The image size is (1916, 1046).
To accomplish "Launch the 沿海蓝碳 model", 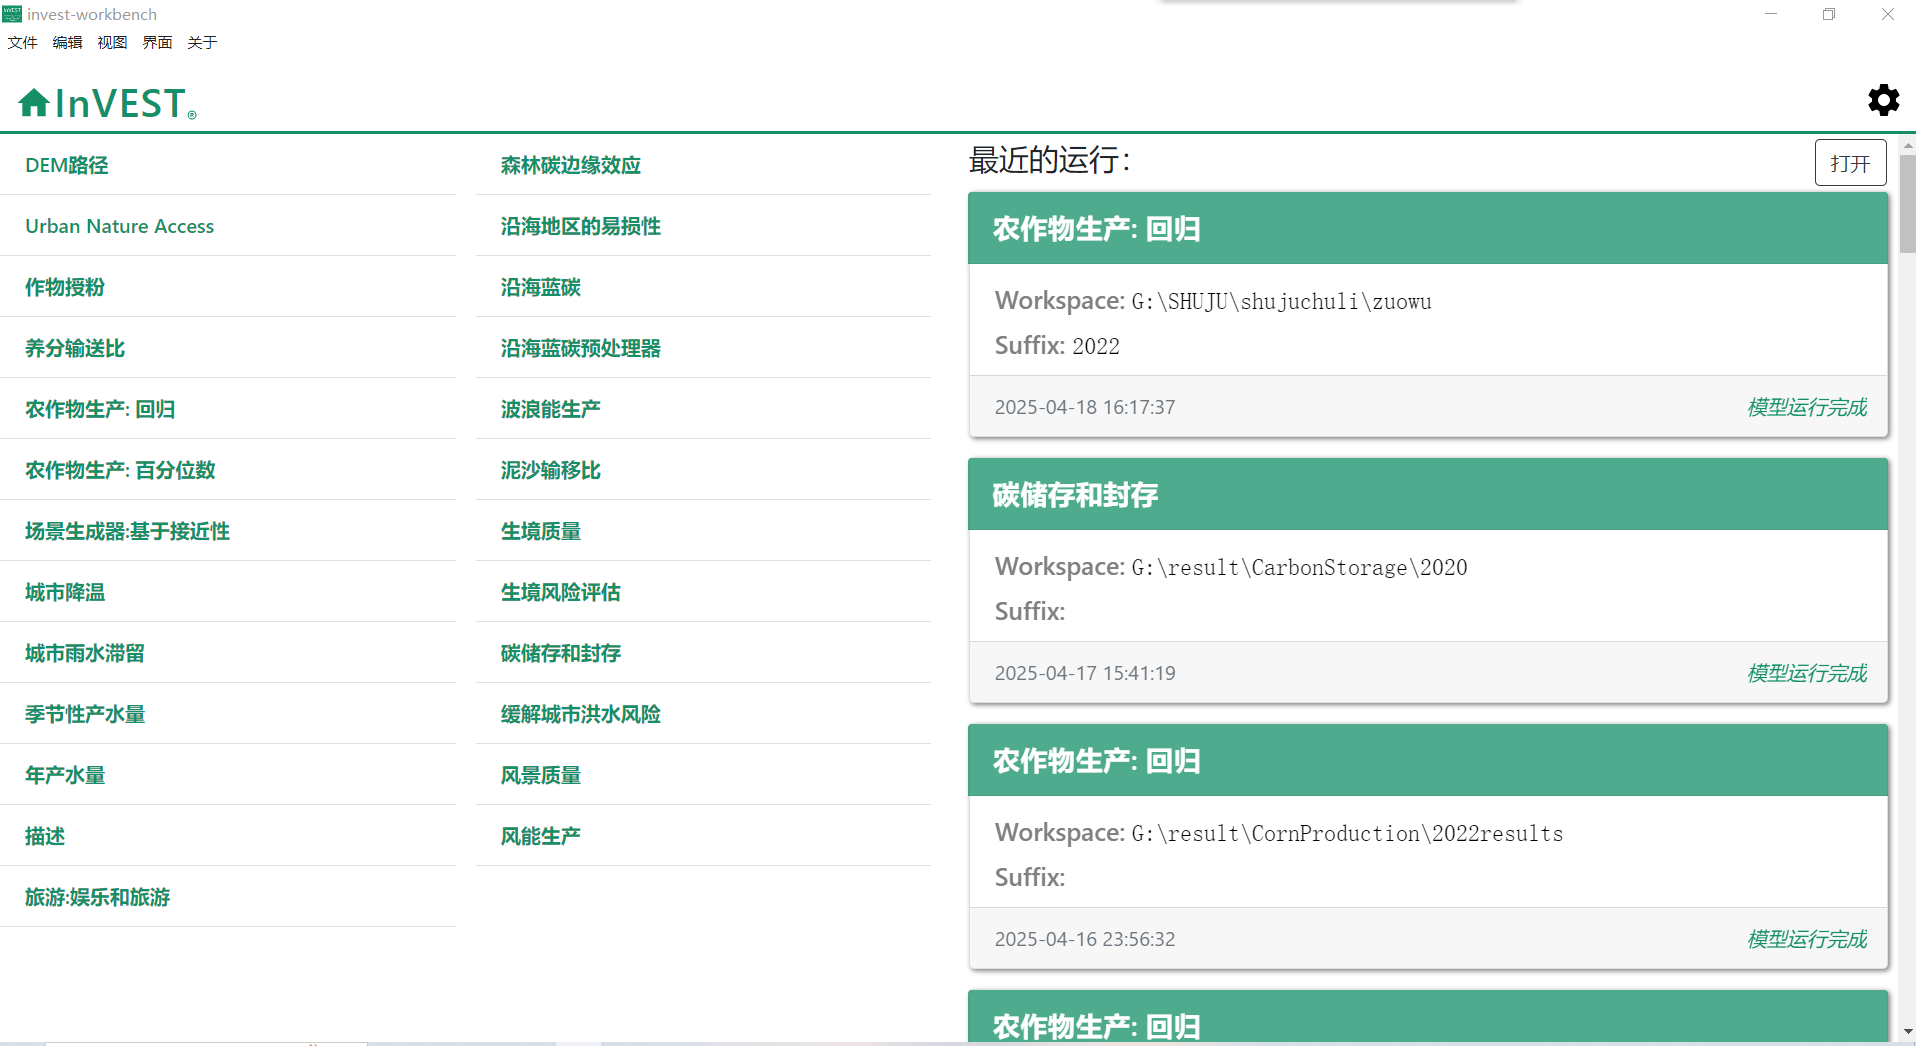I will point(703,287).
